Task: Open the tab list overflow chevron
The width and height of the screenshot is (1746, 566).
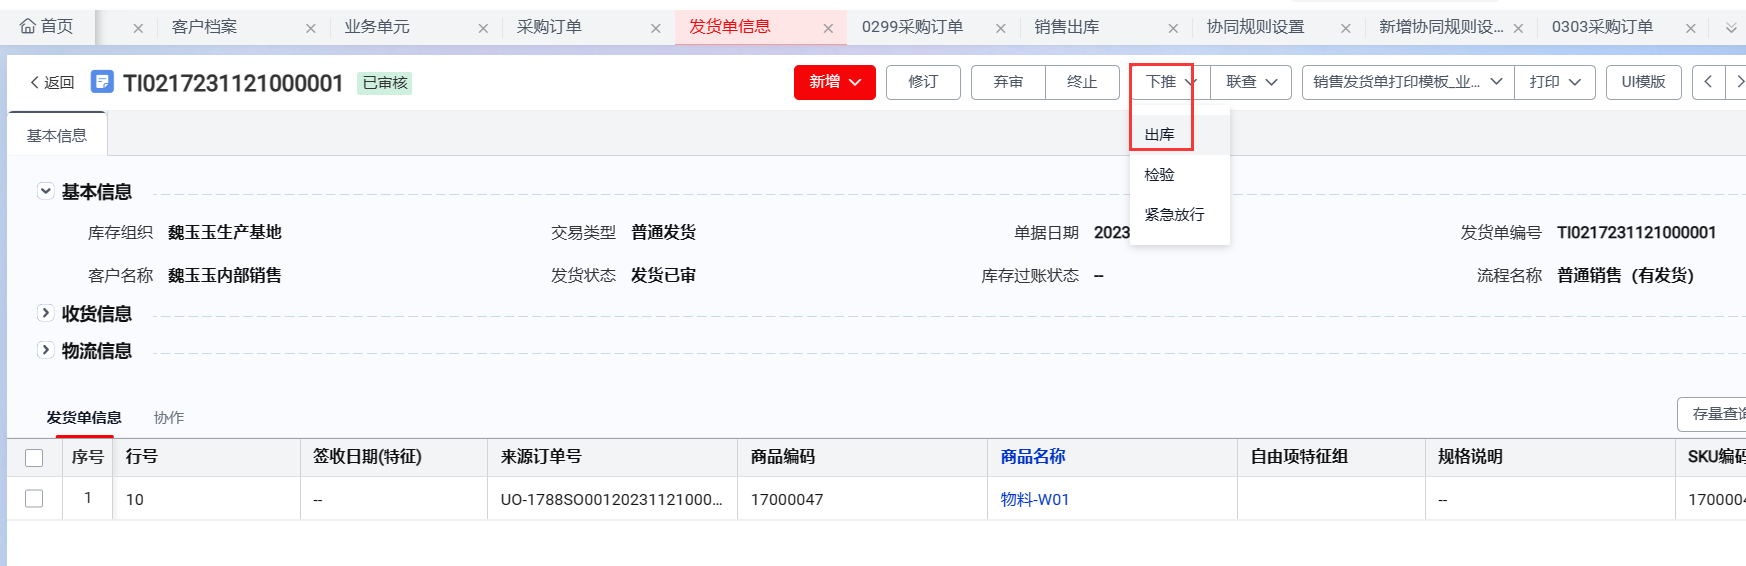Action: point(1731,28)
